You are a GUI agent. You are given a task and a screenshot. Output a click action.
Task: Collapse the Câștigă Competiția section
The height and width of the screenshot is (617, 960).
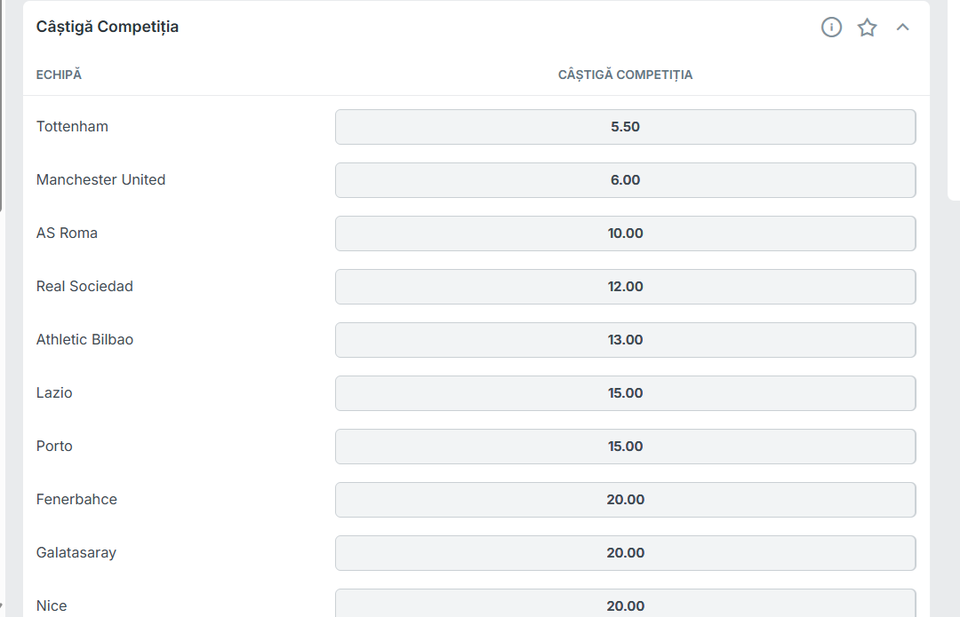[x=902, y=27]
